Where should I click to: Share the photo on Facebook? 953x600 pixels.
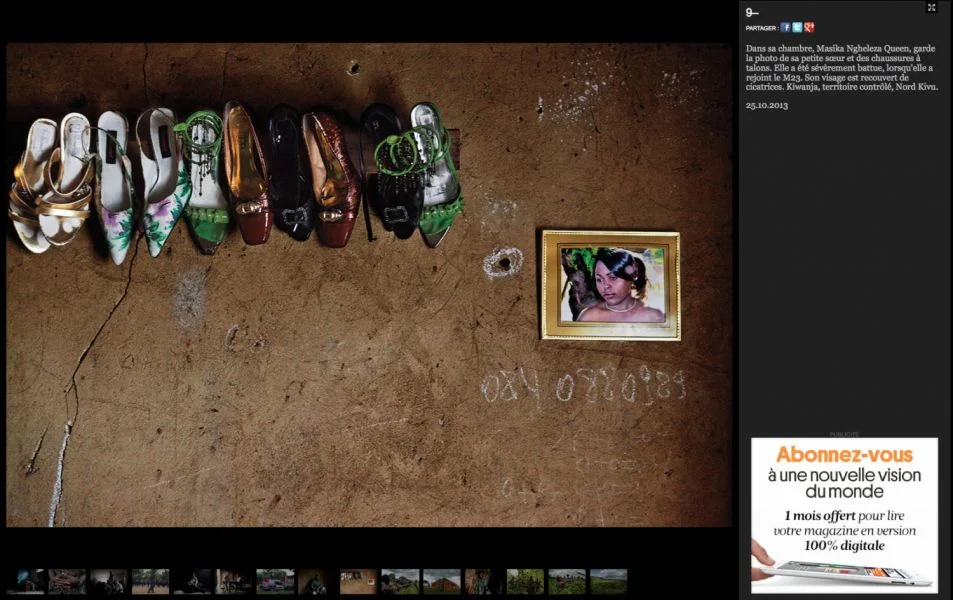point(785,27)
